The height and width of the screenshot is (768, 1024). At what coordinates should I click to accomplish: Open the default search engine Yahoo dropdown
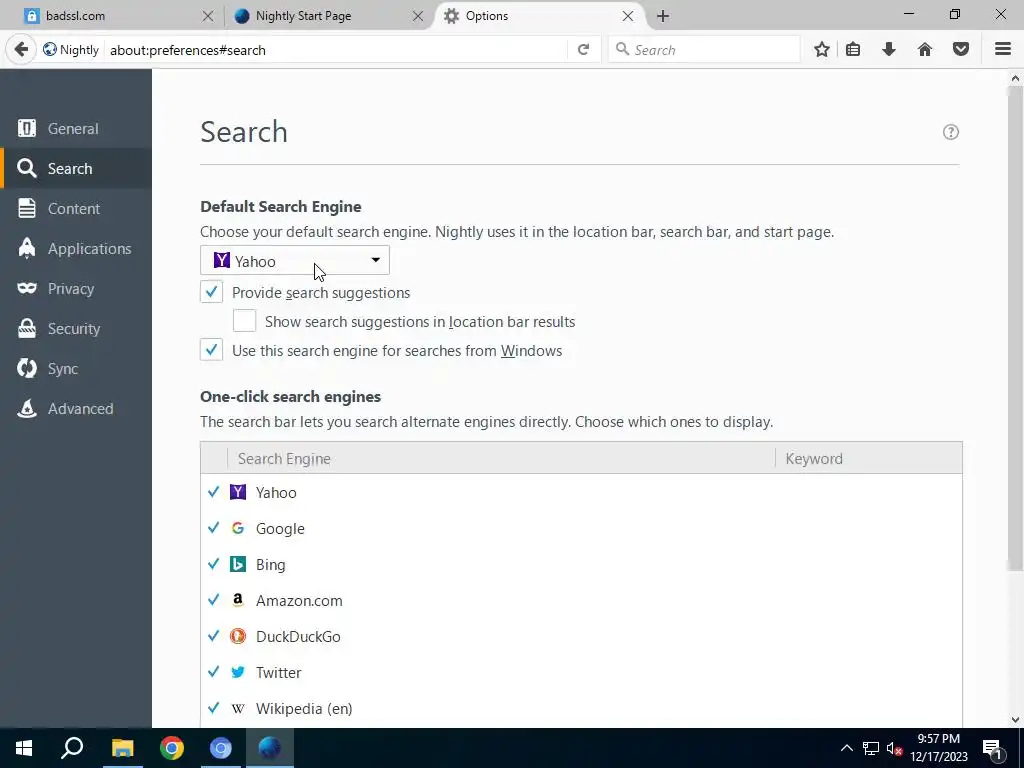(x=295, y=261)
